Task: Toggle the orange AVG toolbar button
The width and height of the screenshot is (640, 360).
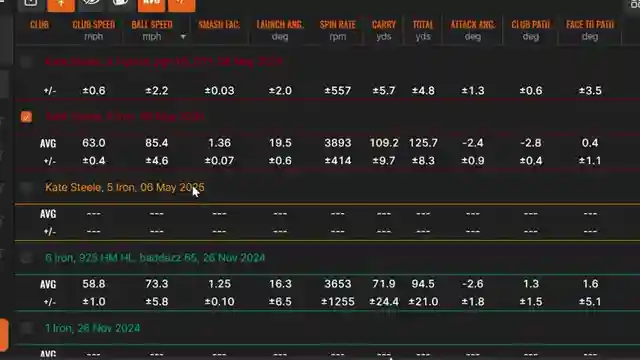Action: click(x=151, y=4)
